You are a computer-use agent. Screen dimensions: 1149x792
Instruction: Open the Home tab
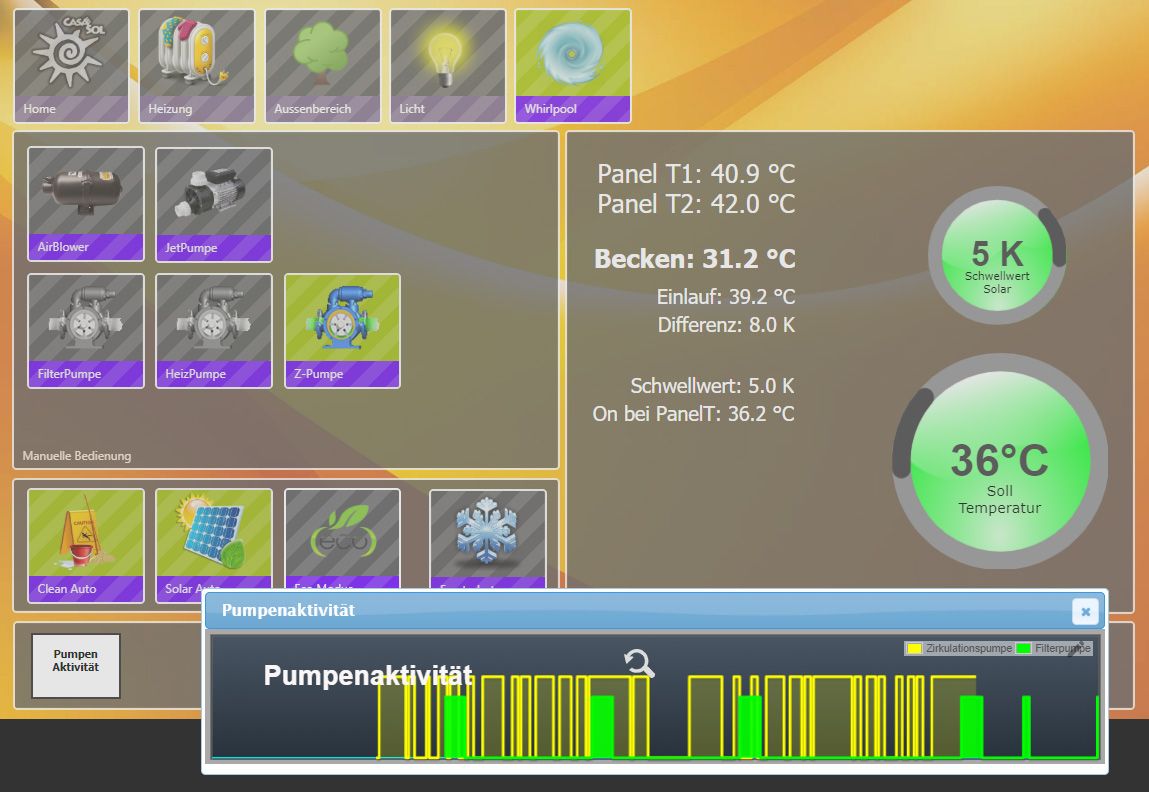pyautogui.click(x=71, y=66)
